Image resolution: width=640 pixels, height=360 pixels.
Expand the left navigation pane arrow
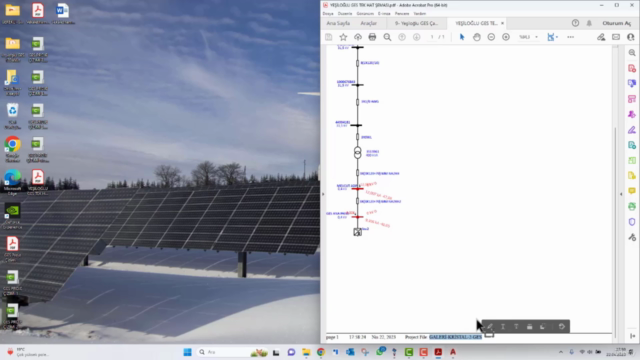323,194
